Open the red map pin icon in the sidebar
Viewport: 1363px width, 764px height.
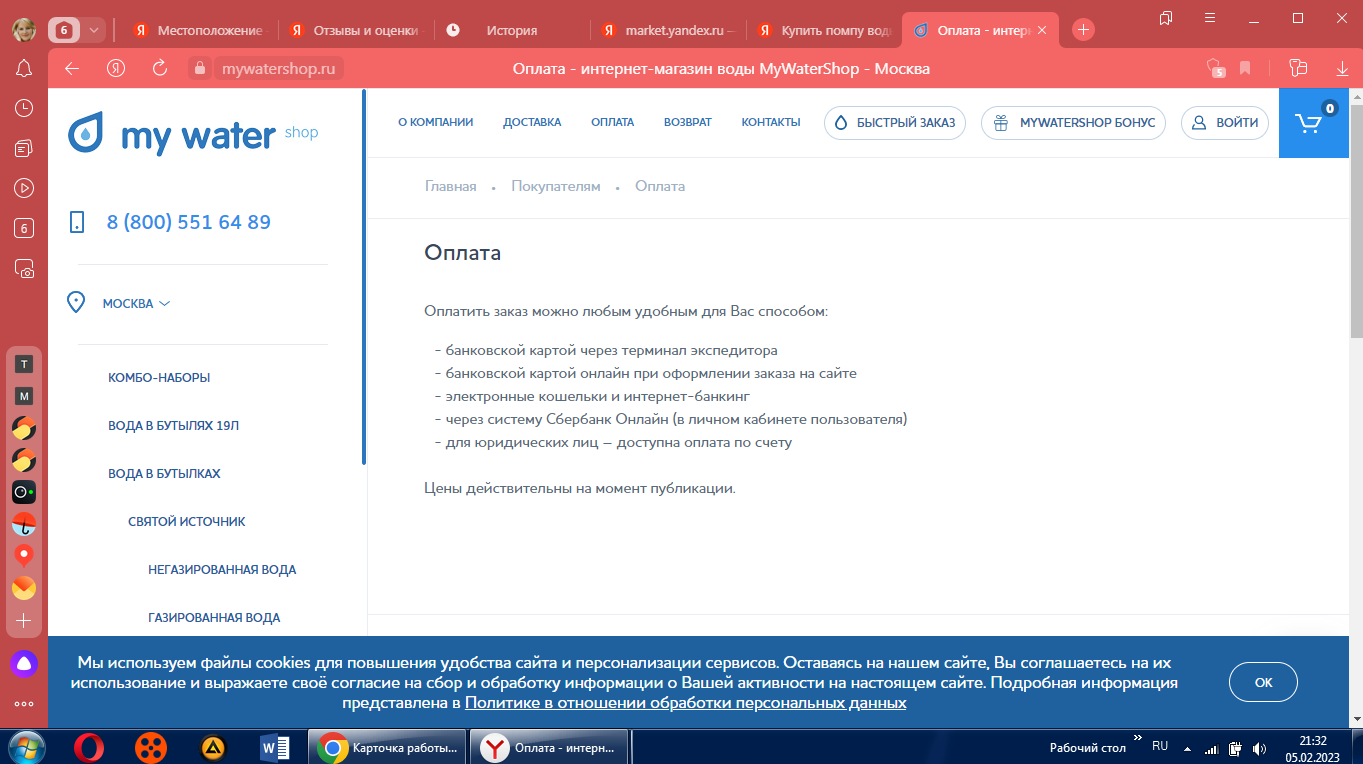pos(24,556)
